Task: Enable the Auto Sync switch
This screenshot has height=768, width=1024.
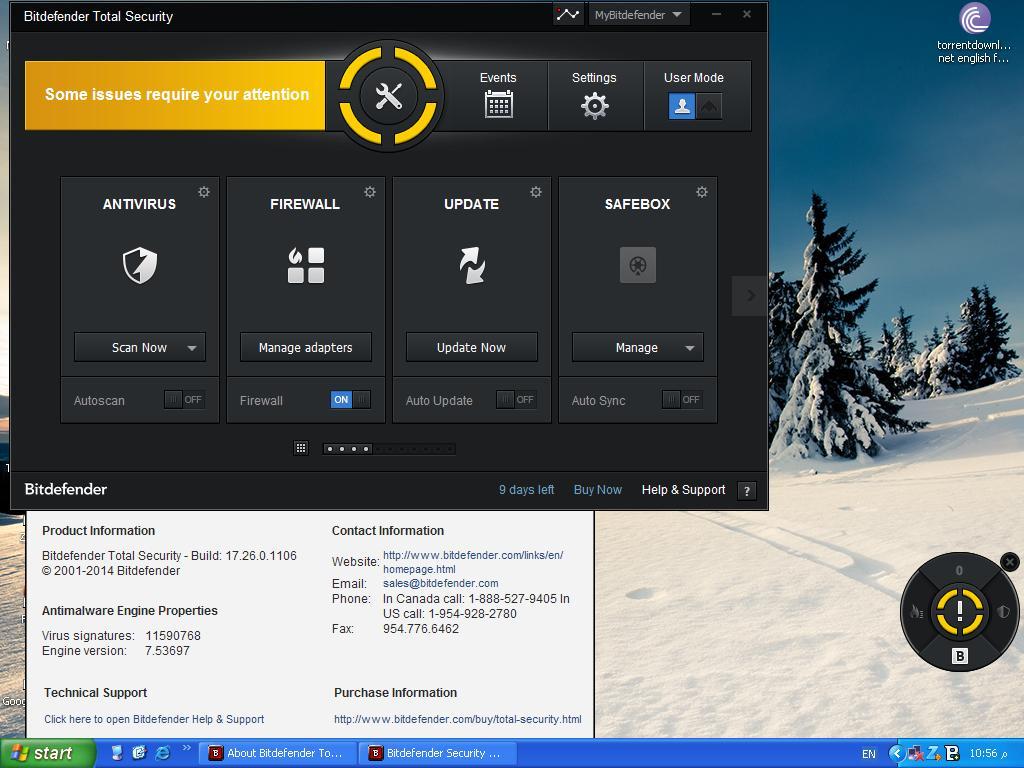Action: [x=682, y=400]
